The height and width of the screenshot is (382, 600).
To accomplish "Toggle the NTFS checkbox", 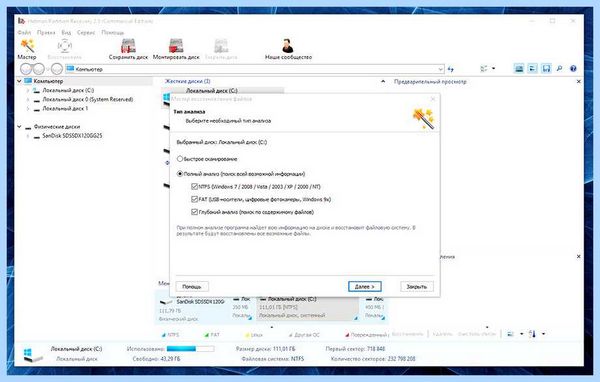I will (194, 186).
